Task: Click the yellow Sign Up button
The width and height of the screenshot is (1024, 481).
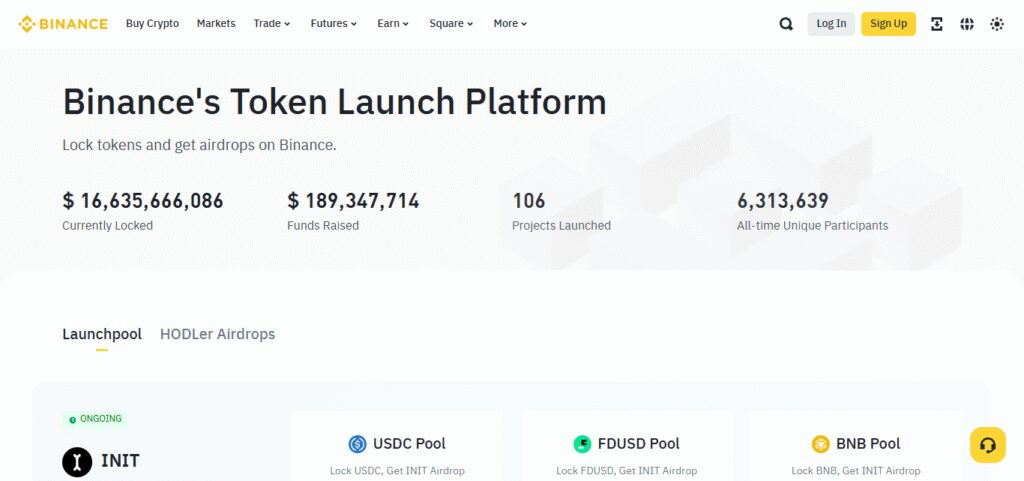Action: (x=888, y=24)
